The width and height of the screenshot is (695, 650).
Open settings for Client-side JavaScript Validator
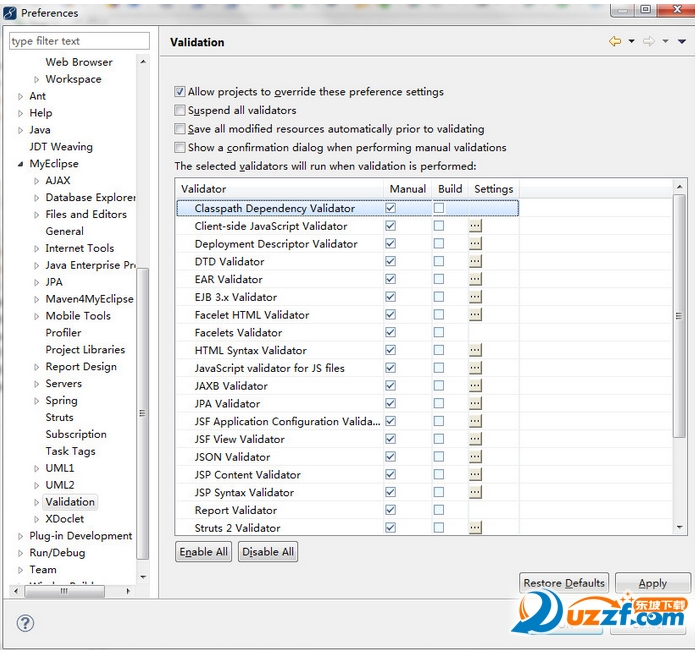click(475, 226)
